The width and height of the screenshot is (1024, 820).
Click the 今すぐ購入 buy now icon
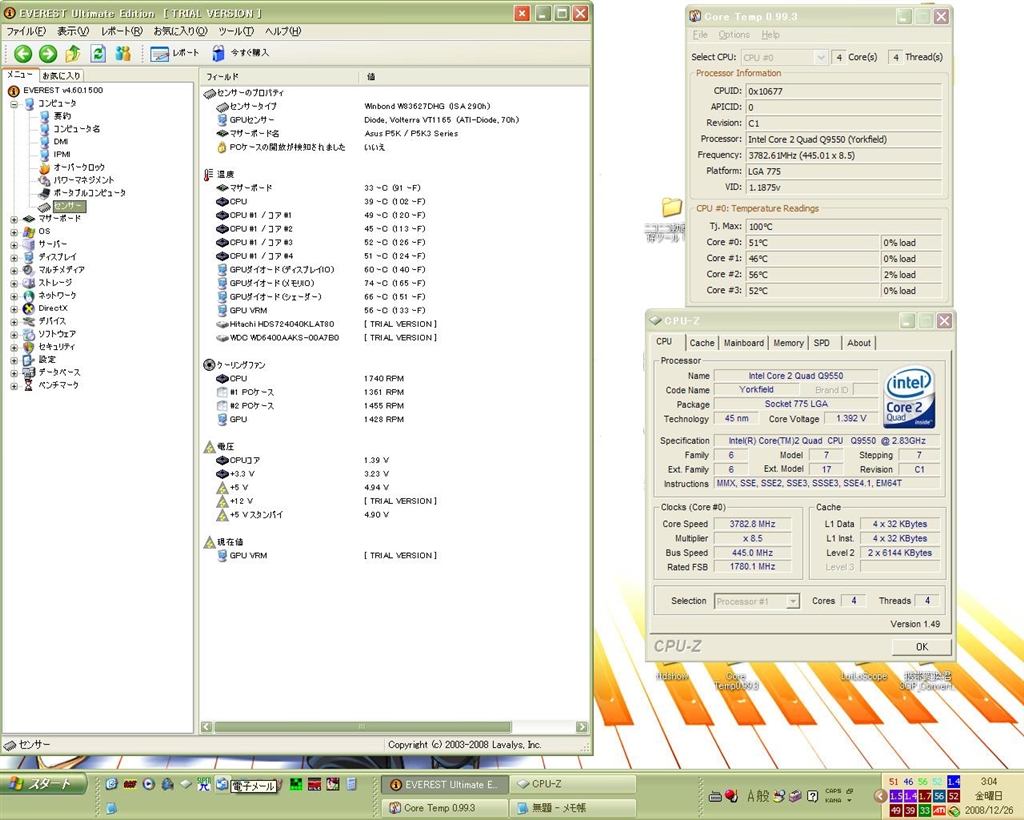point(219,53)
